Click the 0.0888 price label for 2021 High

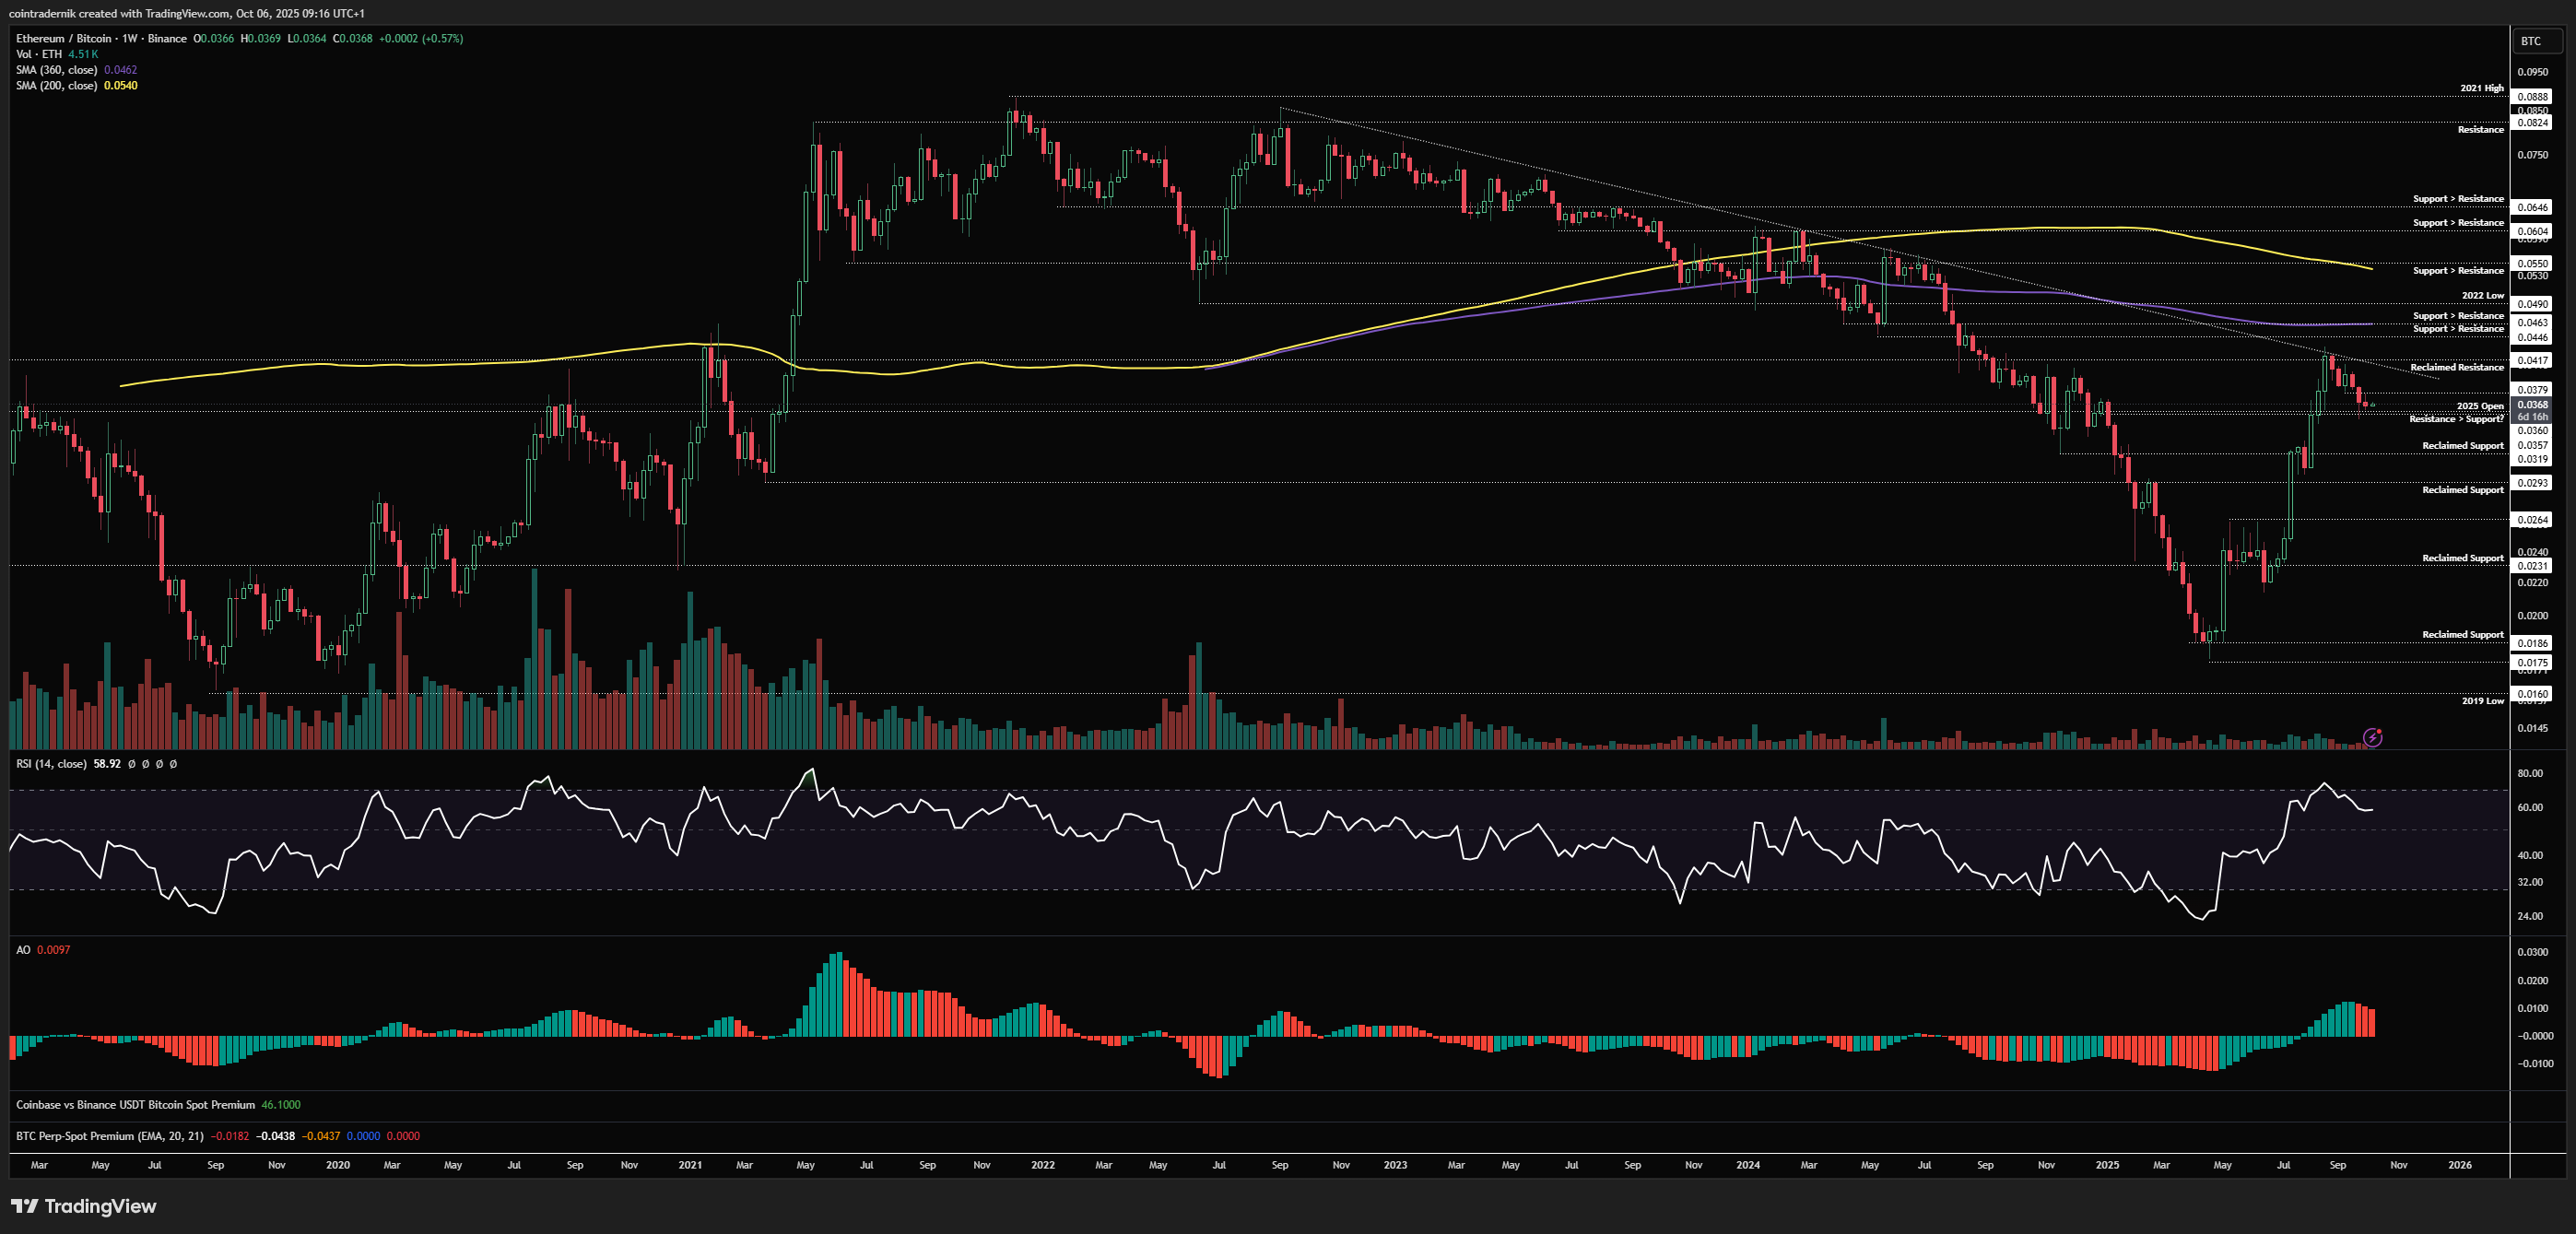coord(2533,97)
